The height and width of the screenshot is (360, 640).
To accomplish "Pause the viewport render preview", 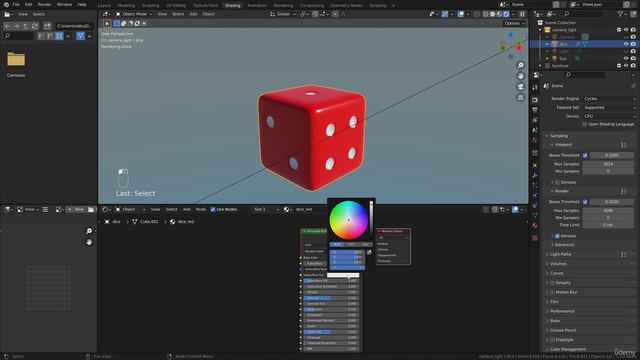I will 522,14.
